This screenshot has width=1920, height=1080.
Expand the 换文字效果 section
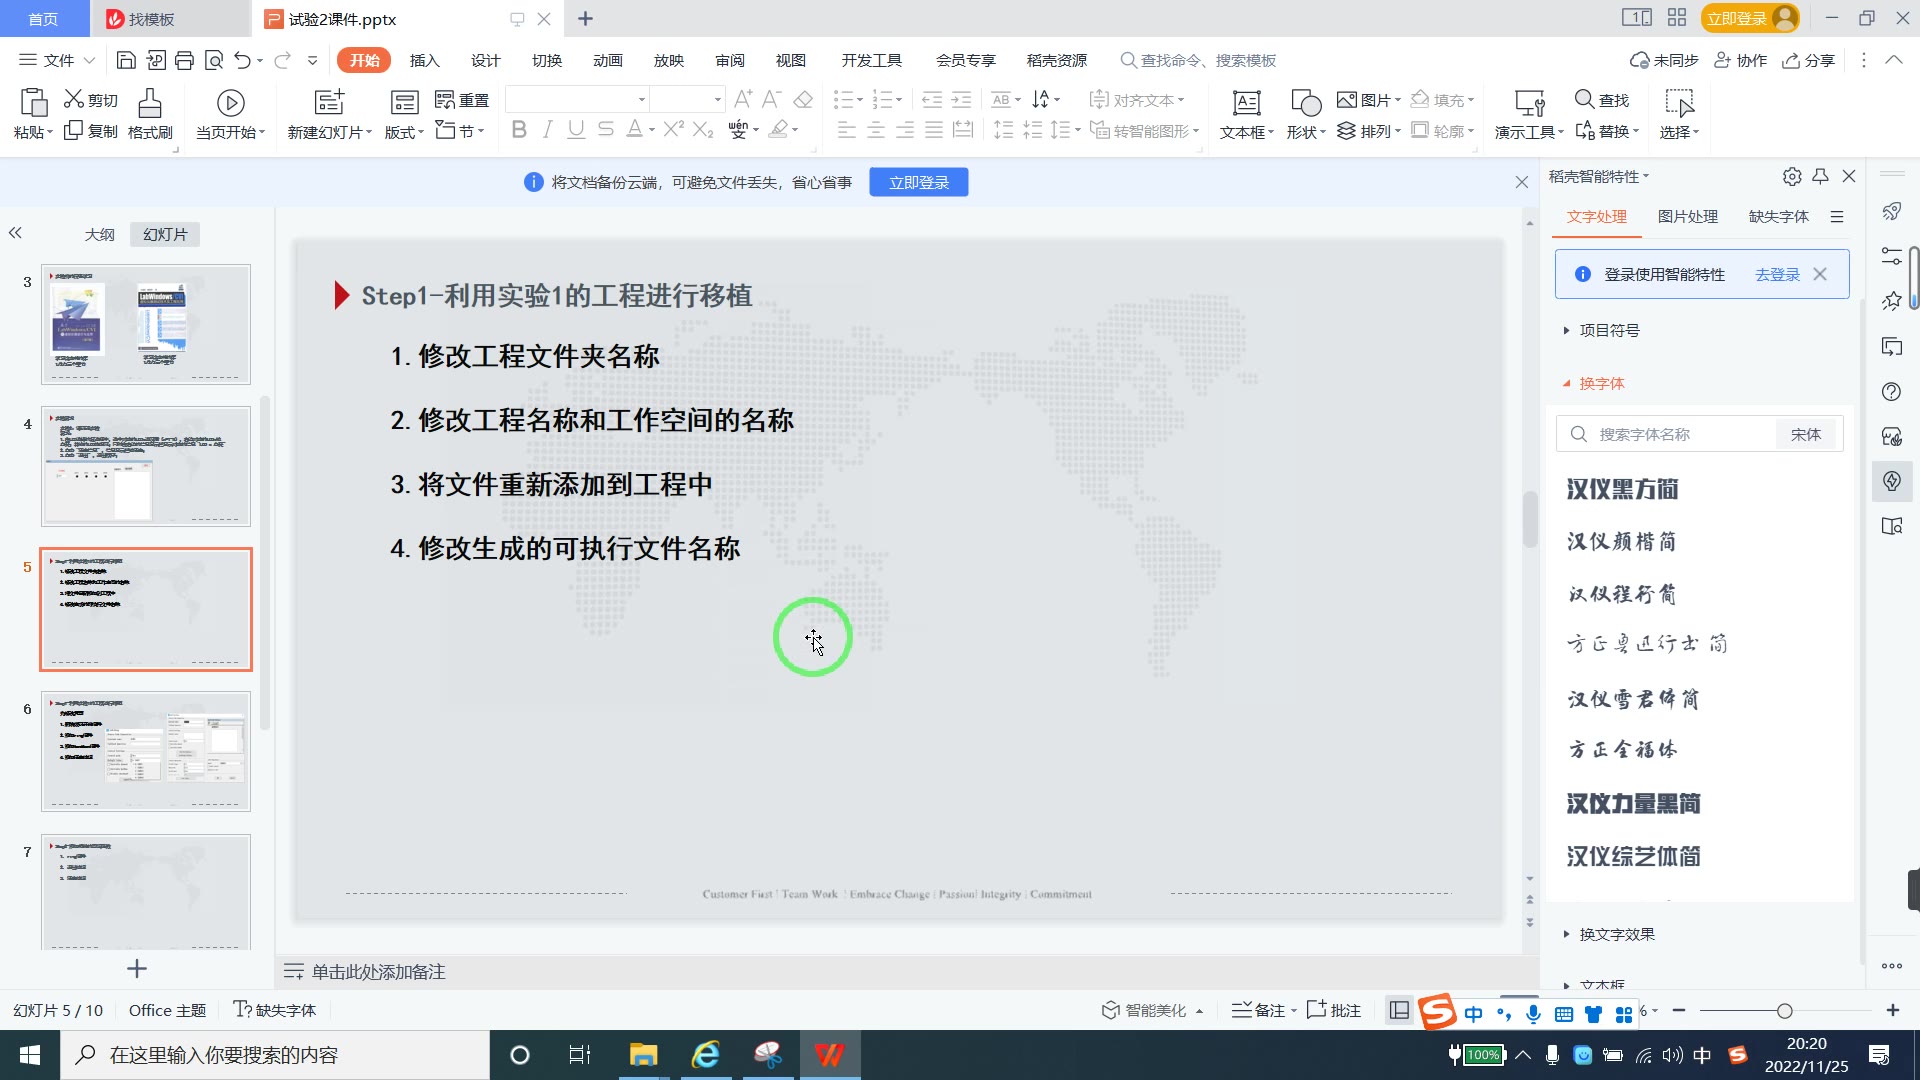coord(1616,934)
